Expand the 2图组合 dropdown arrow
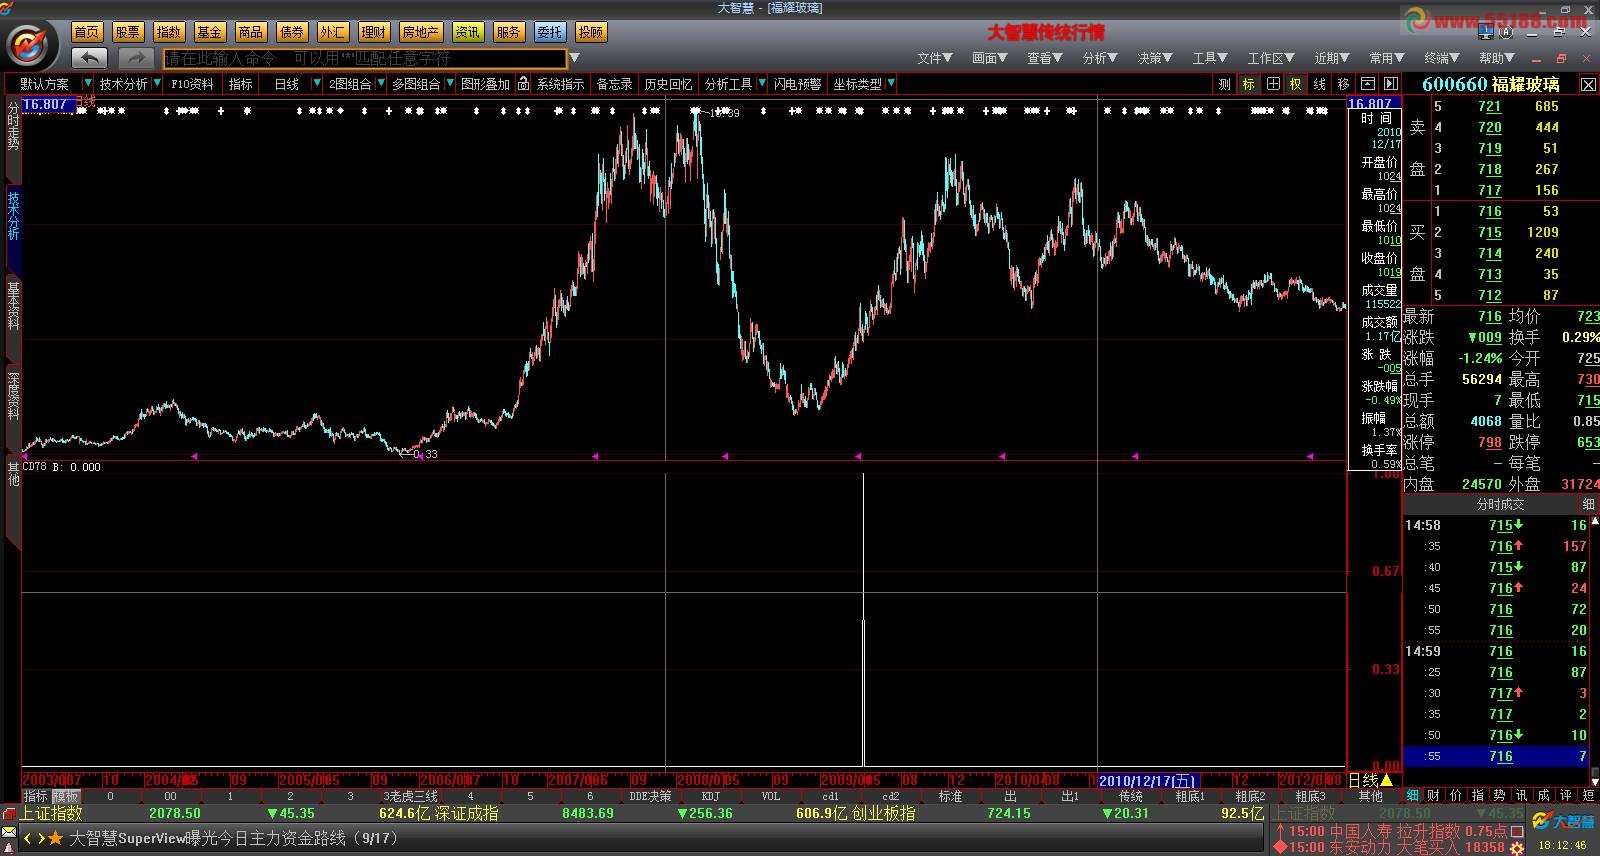1600x856 pixels. [x=380, y=84]
